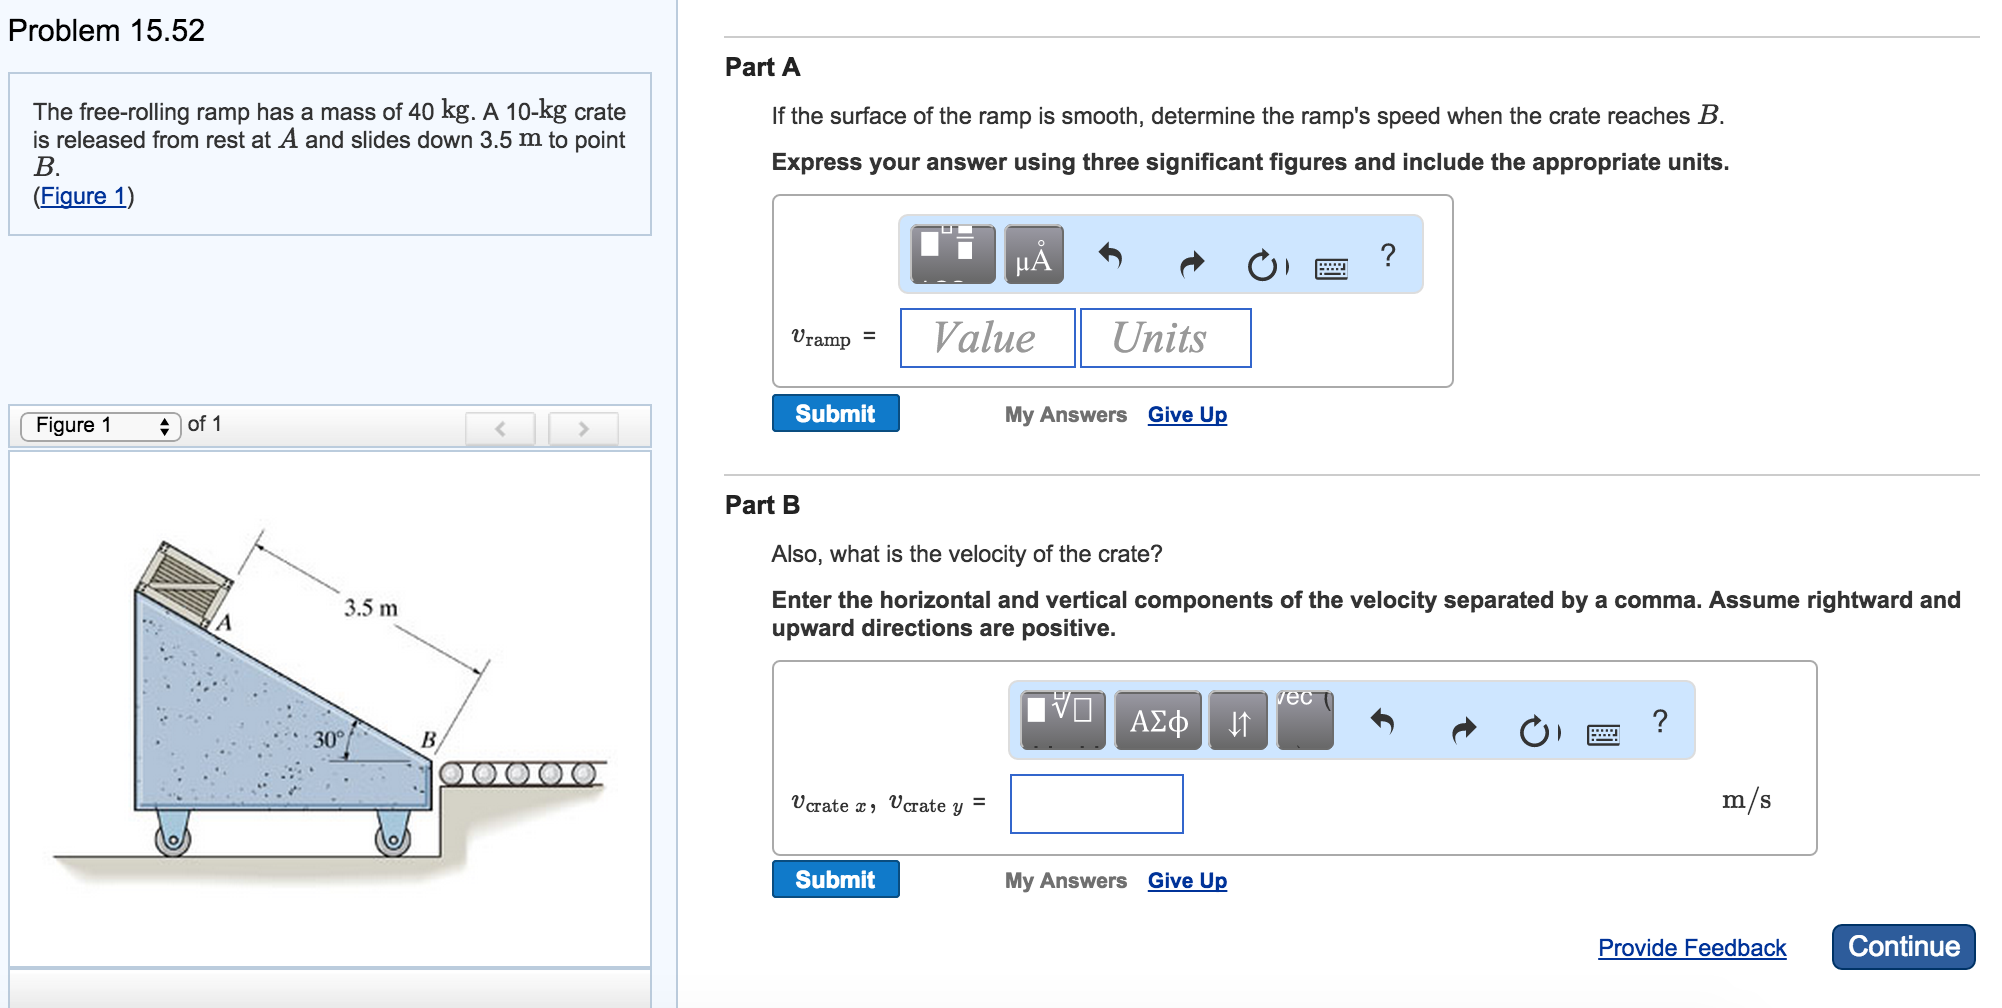Click the Units input field in Part A
Screen dimensions: 2002x1008
(x=1165, y=338)
